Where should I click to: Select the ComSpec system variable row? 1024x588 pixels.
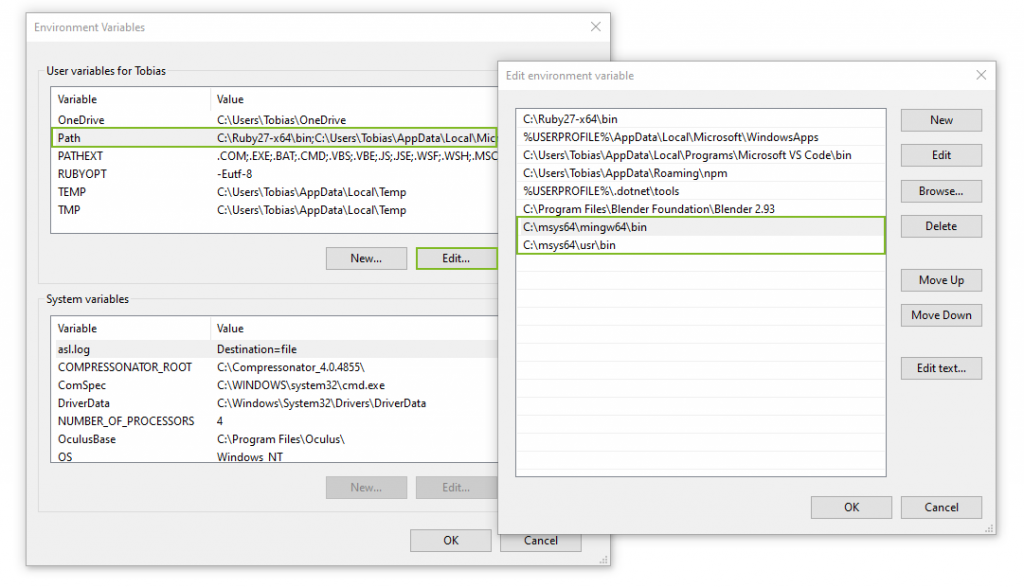pos(274,385)
